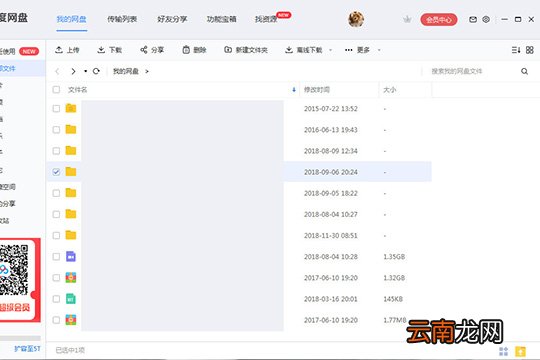
Task: Toggle the select-all checkbox in header
Action: point(56,90)
